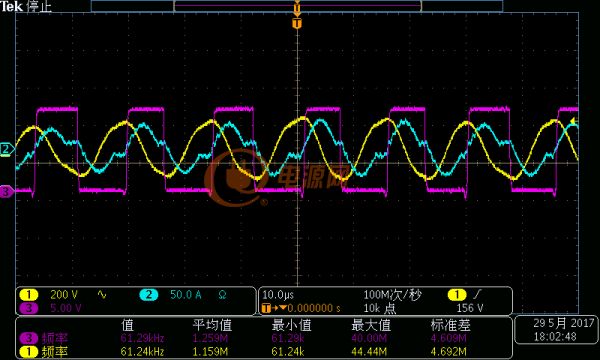600x360 pixels.
Task: Select channel 2 ground reference marker
Action: [7, 149]
